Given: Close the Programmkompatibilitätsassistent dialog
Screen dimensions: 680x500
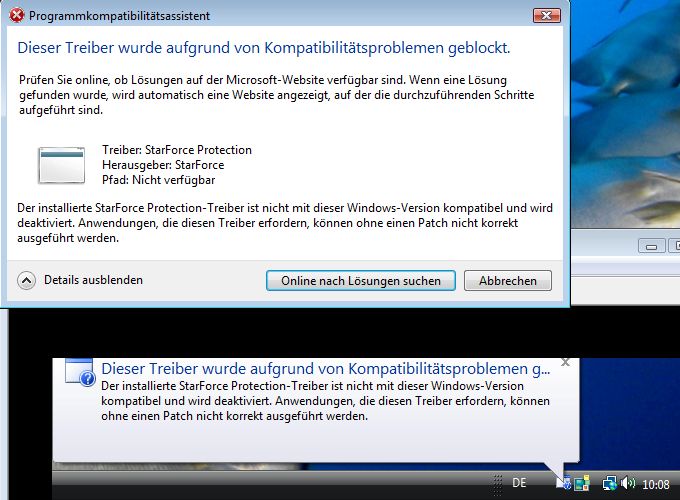Looking at the screenshot, I should point(546,16).
